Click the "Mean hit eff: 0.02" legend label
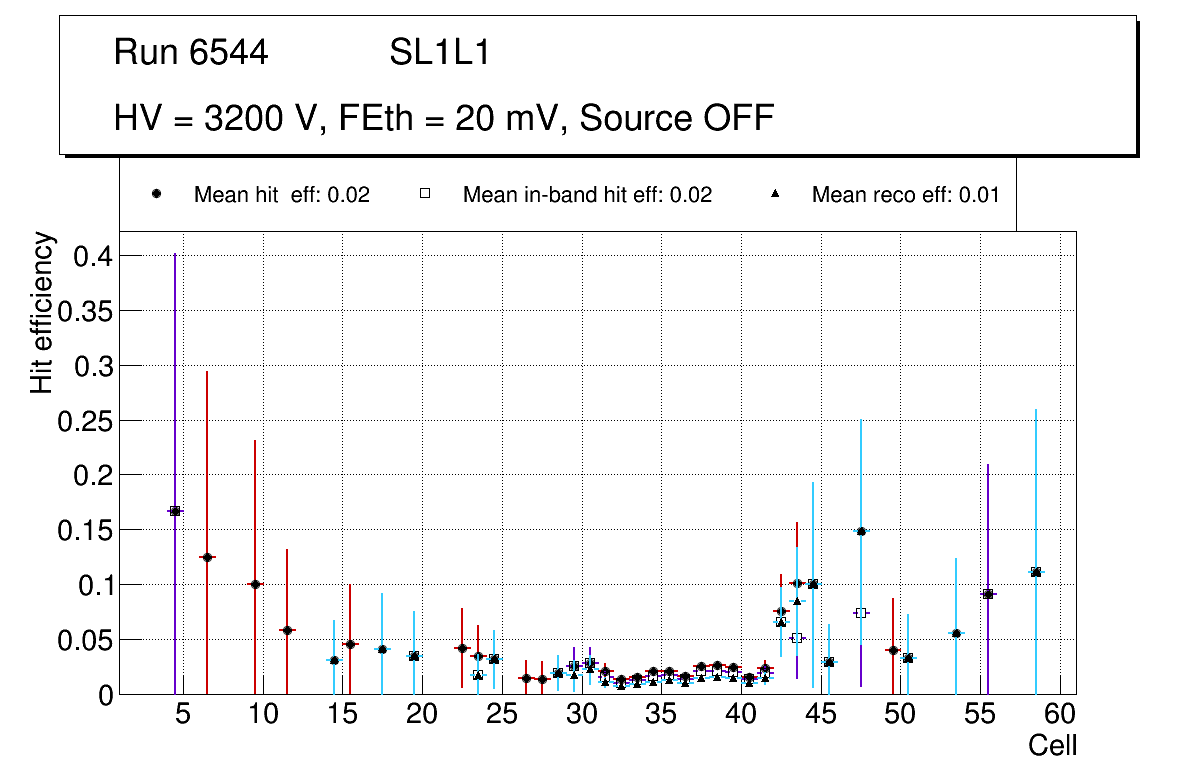This screenshot has height=772, width=1196. coord(281,195)
